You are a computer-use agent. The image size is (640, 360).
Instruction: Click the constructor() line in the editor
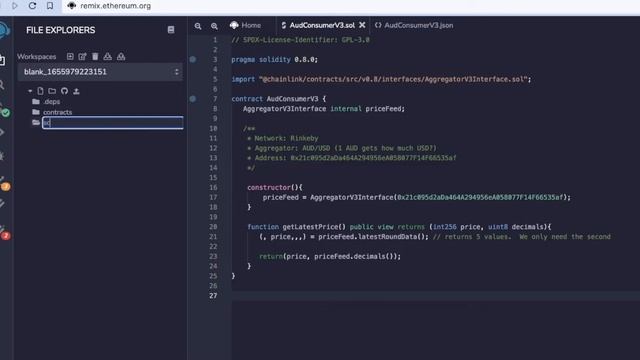pyautogui.click(x=275, y=187)
